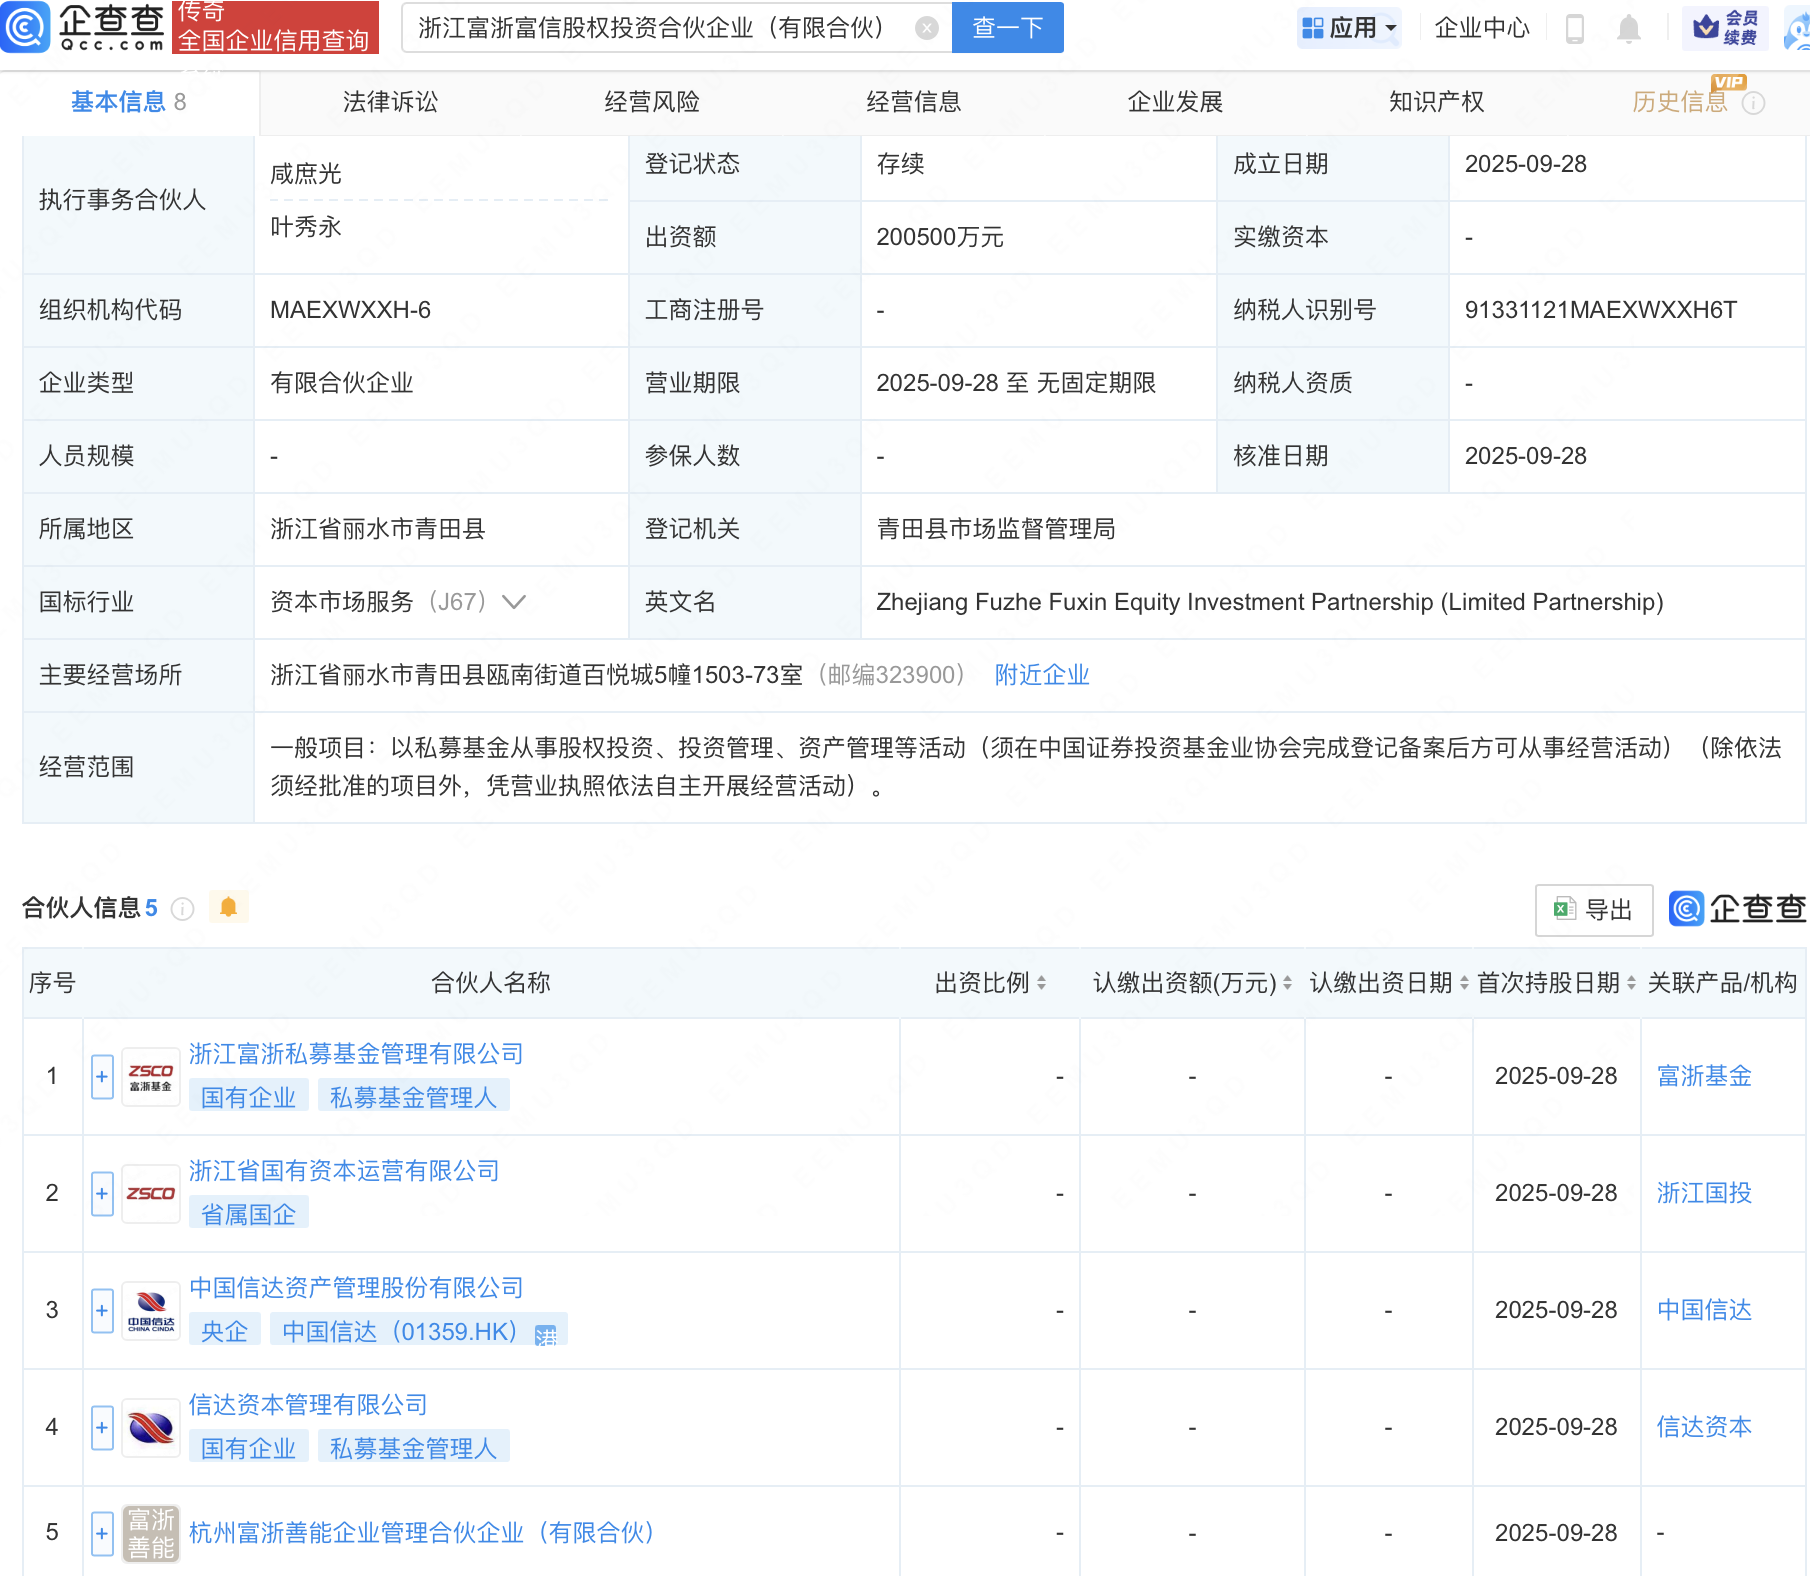Viewport: 1810px width, 1576px height.
Task: Expand the 资本市场服务 industry chevron
Action: (514, 602)
